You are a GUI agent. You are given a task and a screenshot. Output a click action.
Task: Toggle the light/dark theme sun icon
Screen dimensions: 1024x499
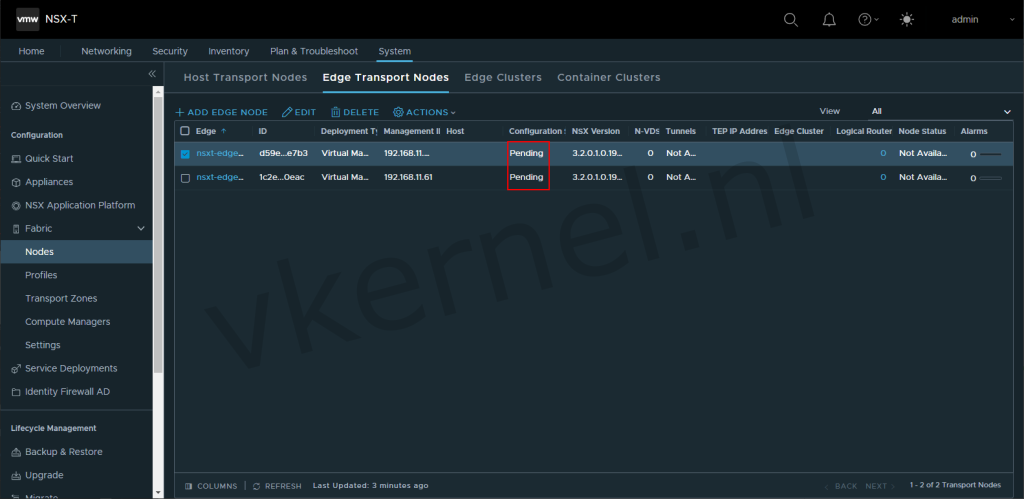click(906, 20)
